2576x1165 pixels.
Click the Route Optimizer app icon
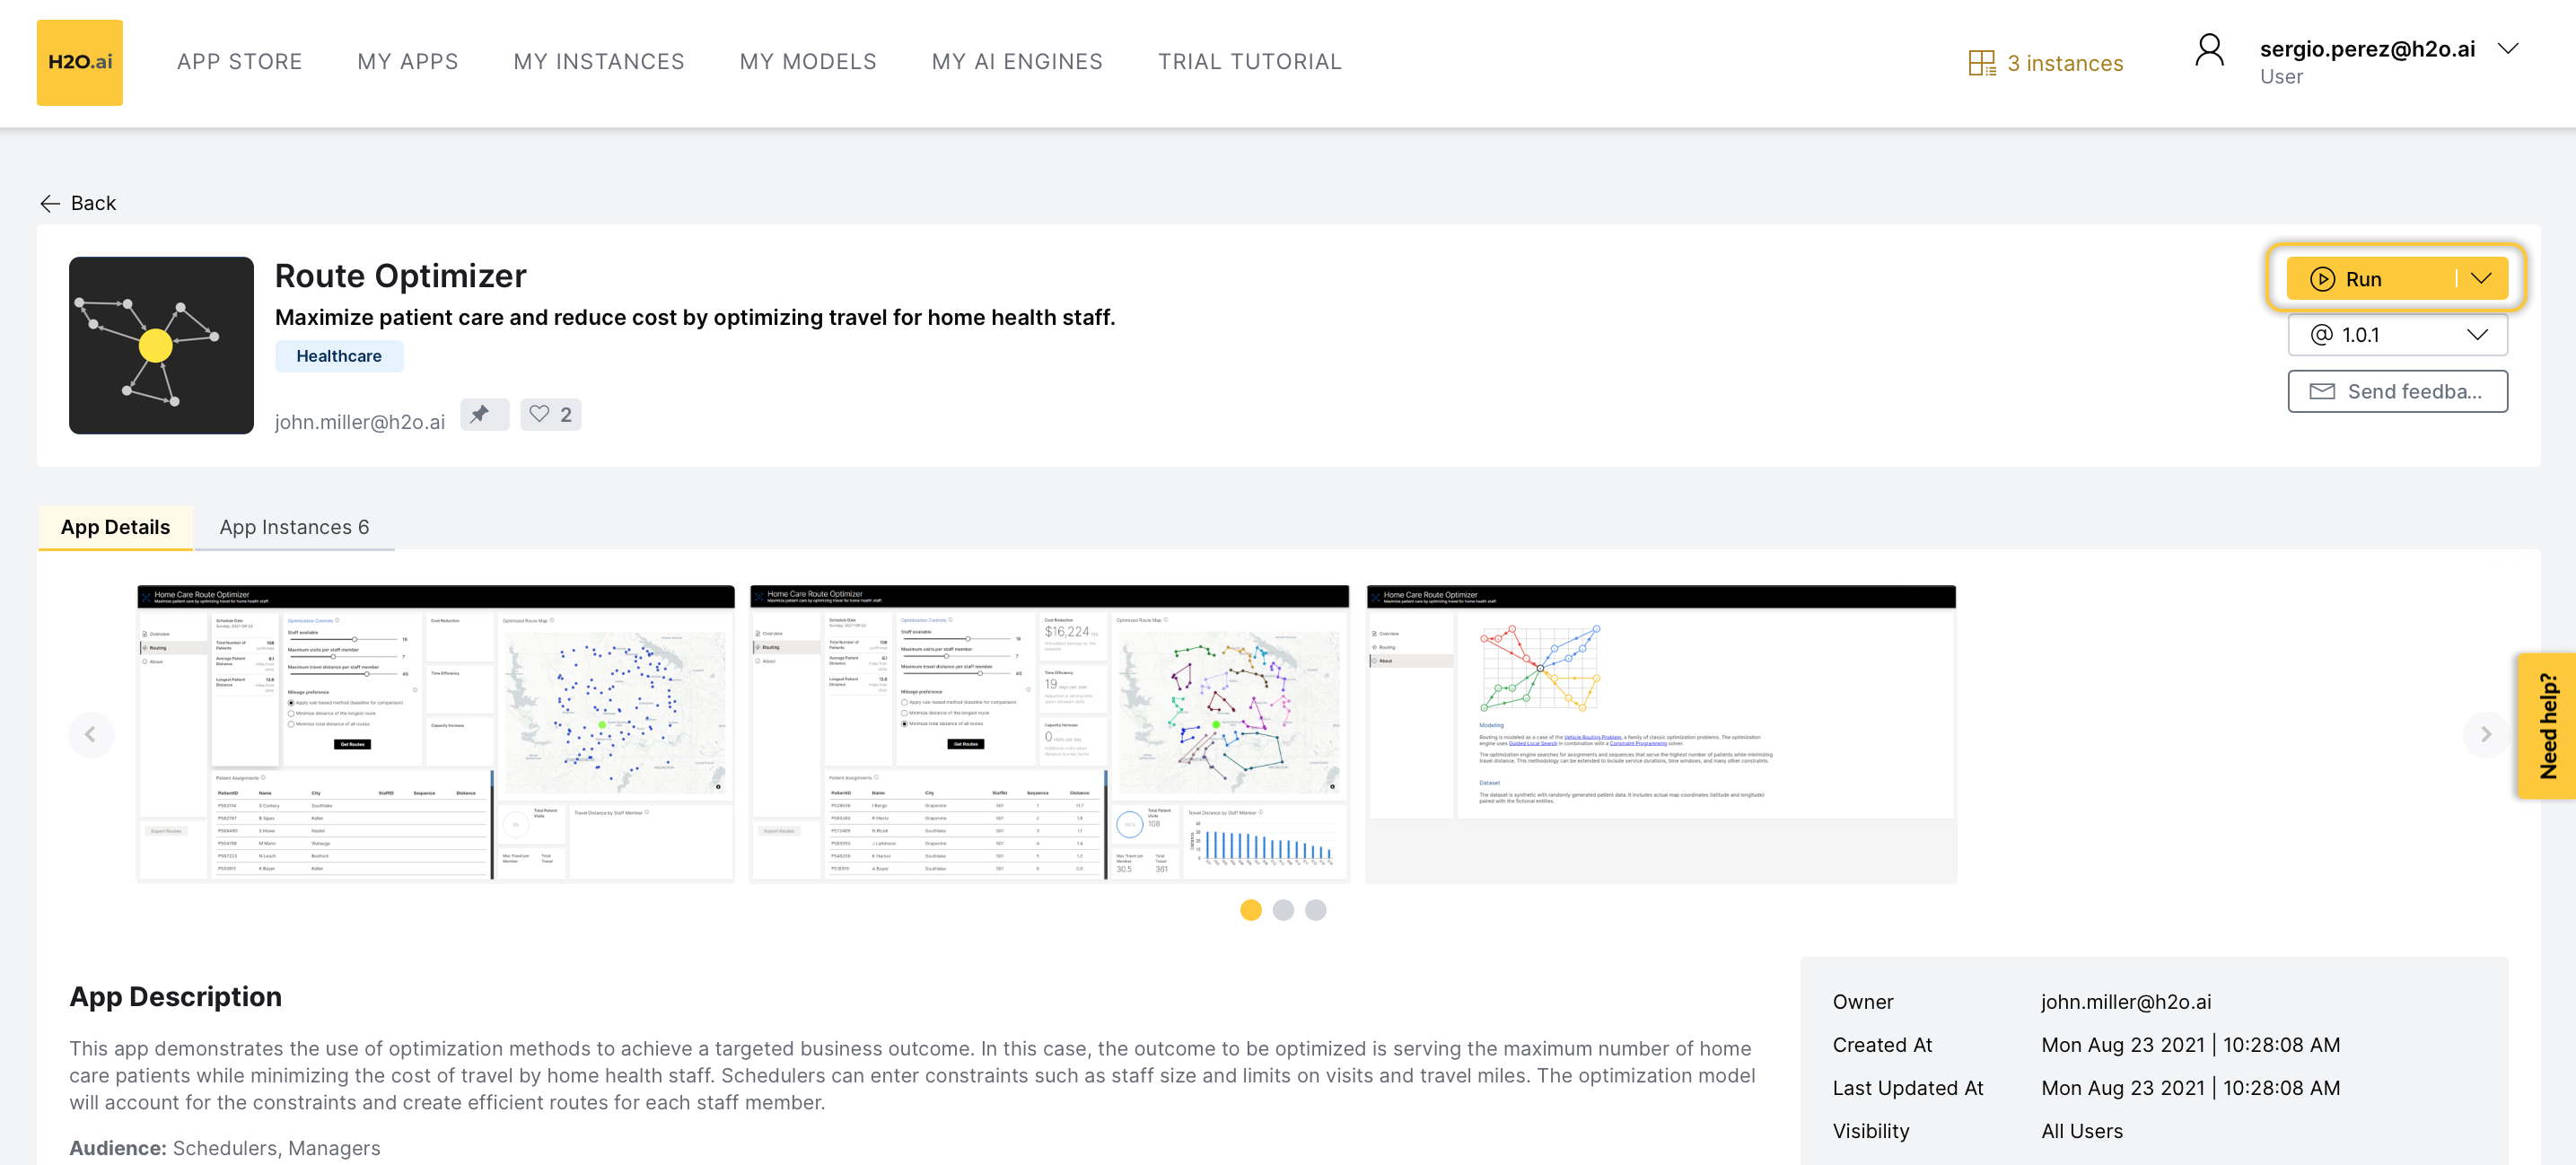[x=161, y=345]
